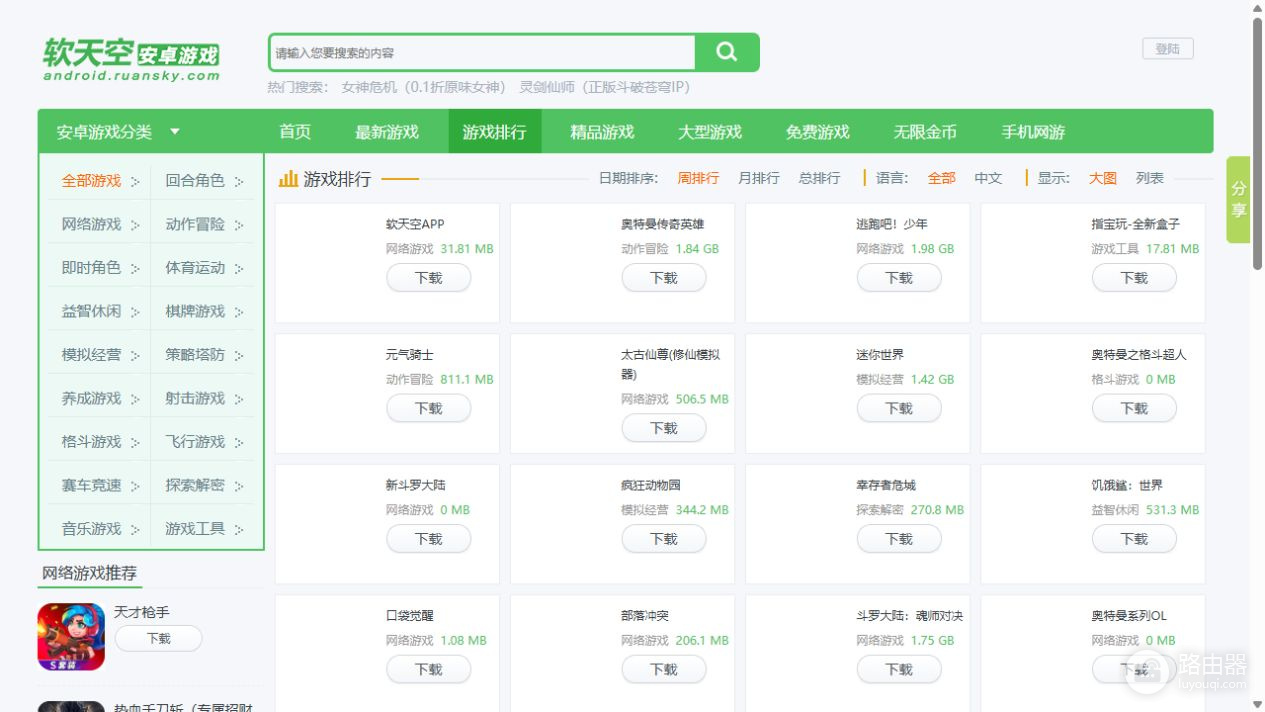Download 奥特曼传奇英雄
Viewport: 1265px width, 712px height.
(664, 278)
